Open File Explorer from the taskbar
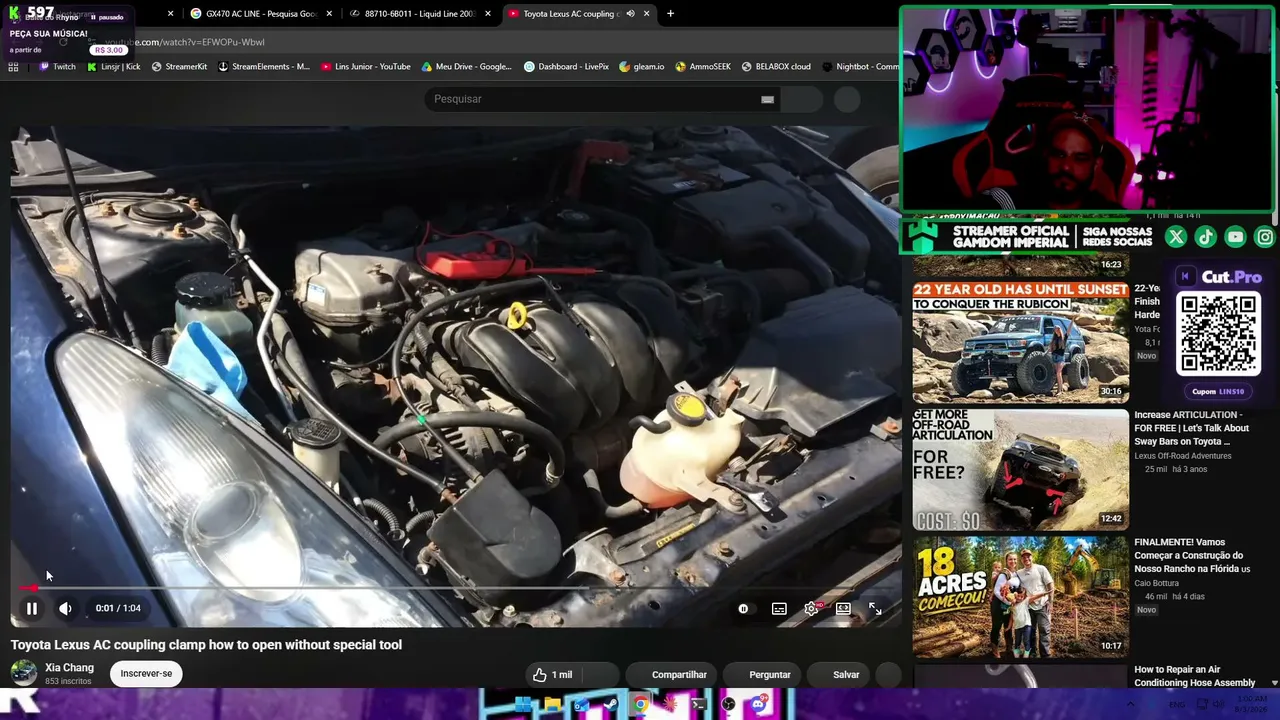The width and height of the screenshot is (1280, 720). 552,705
